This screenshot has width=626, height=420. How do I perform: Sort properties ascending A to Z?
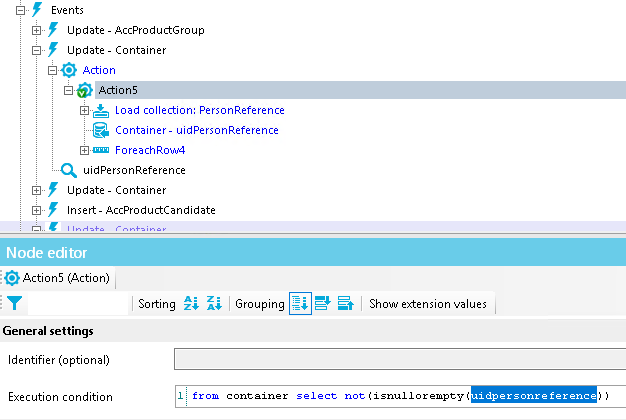click(x=191, y=304)
